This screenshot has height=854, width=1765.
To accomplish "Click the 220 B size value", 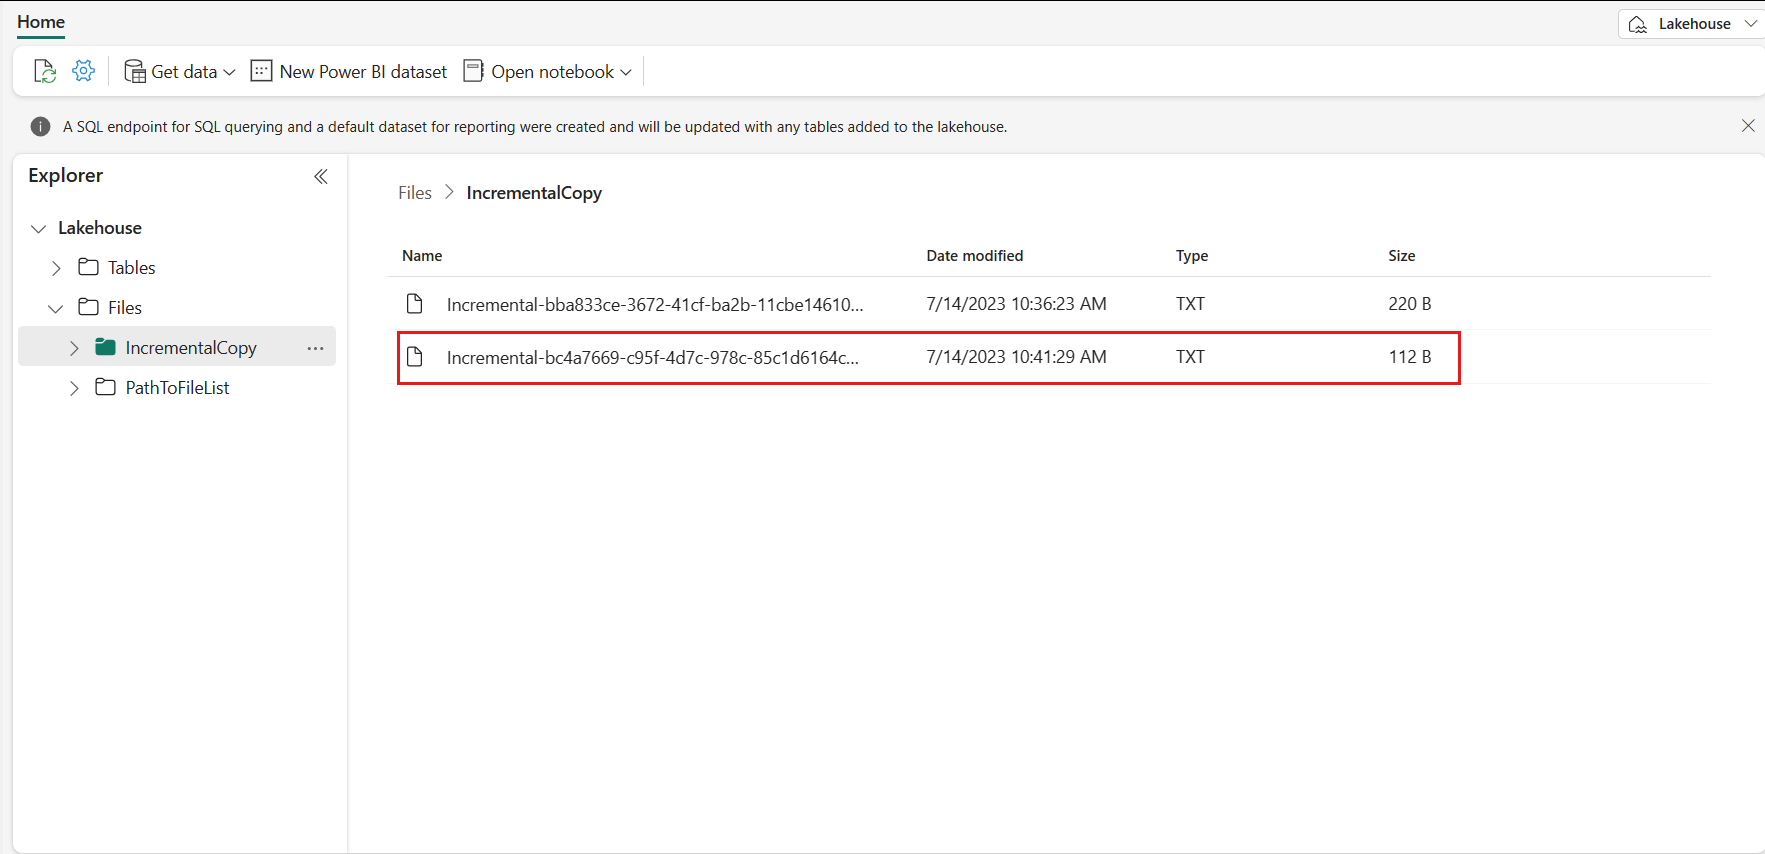I will click(1410, 304).
